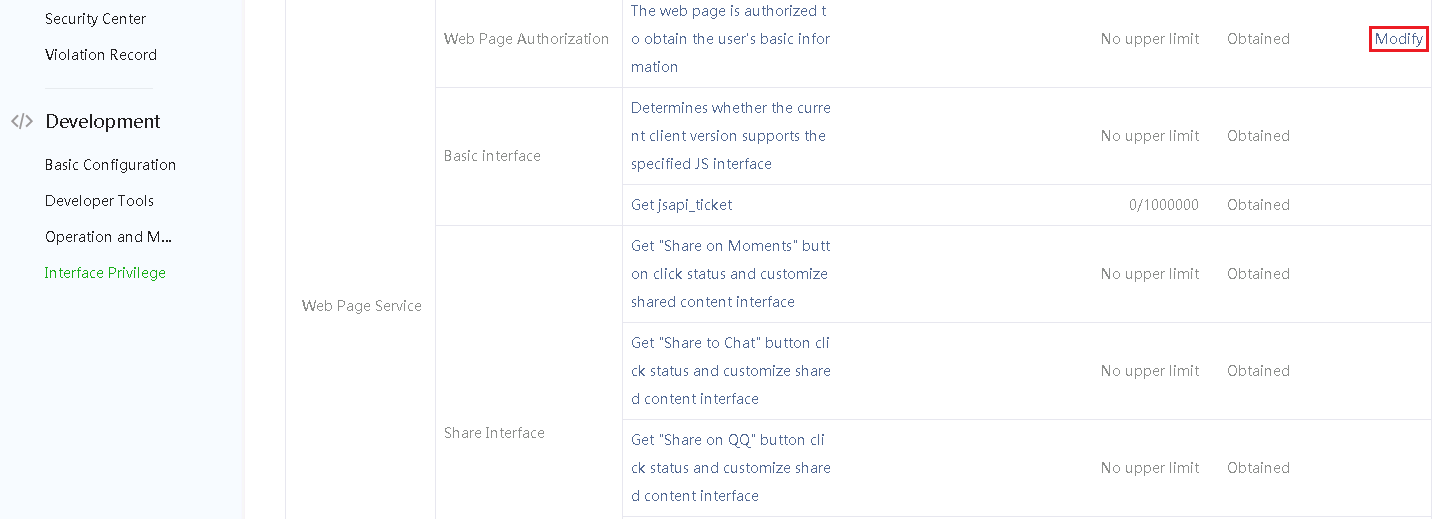
Task: Open truncated Operation and M... item
Action: point(109,237)
